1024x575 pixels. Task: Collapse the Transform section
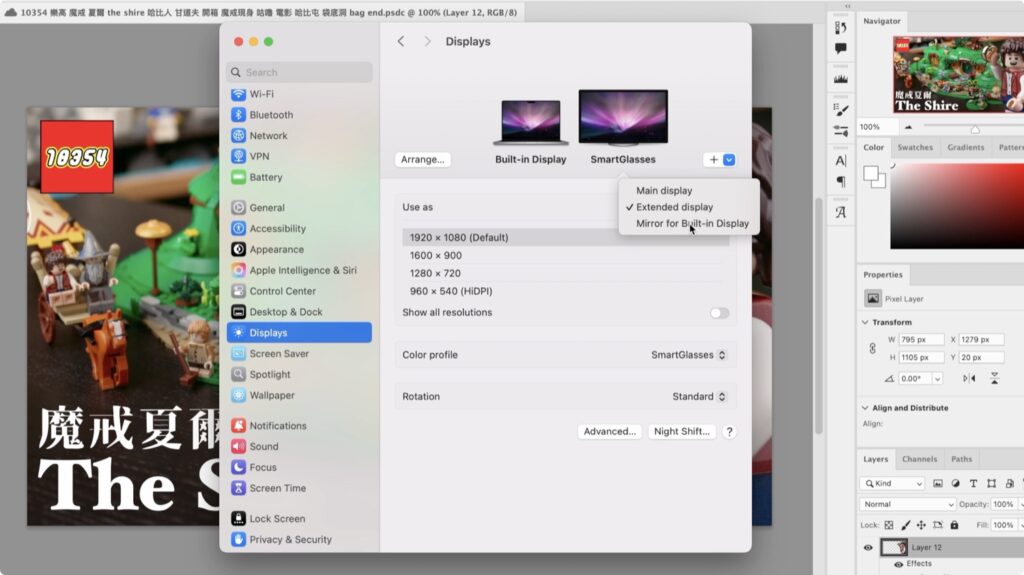pos(865,322)
